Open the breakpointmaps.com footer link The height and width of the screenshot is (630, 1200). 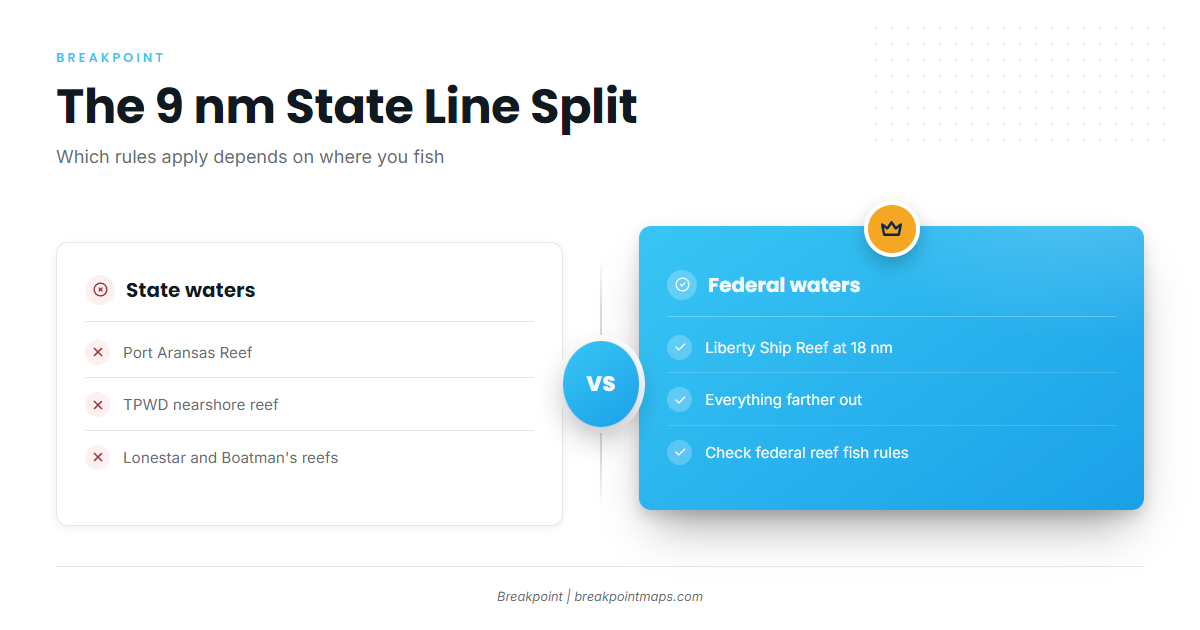638,596
